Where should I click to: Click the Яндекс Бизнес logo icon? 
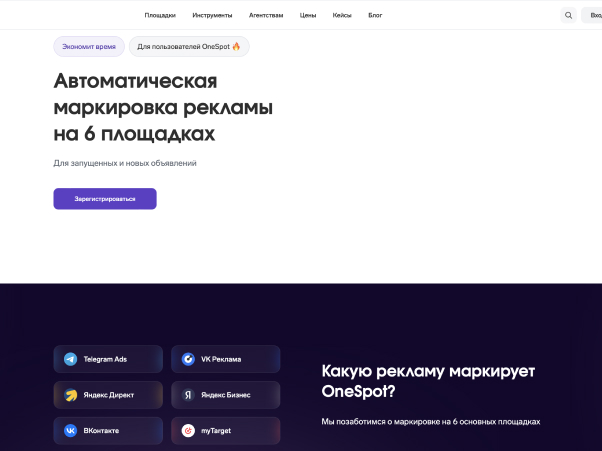(x=188, y=395)
